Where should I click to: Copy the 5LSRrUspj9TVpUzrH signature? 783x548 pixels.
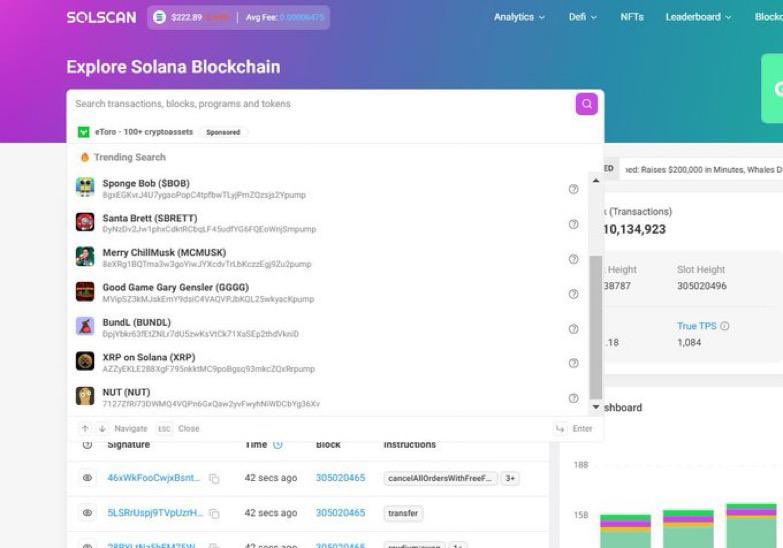(214, 514)
